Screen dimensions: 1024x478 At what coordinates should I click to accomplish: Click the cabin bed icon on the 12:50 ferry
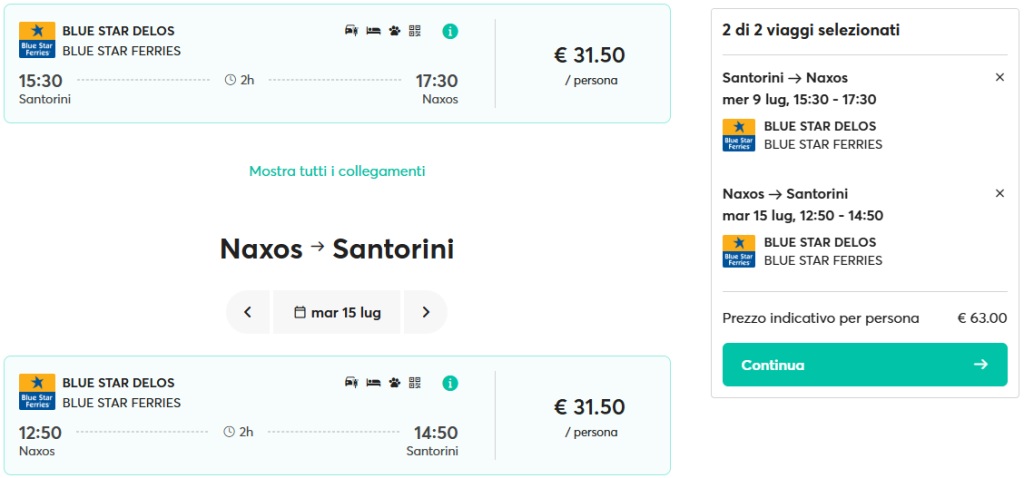pos(374,383)
